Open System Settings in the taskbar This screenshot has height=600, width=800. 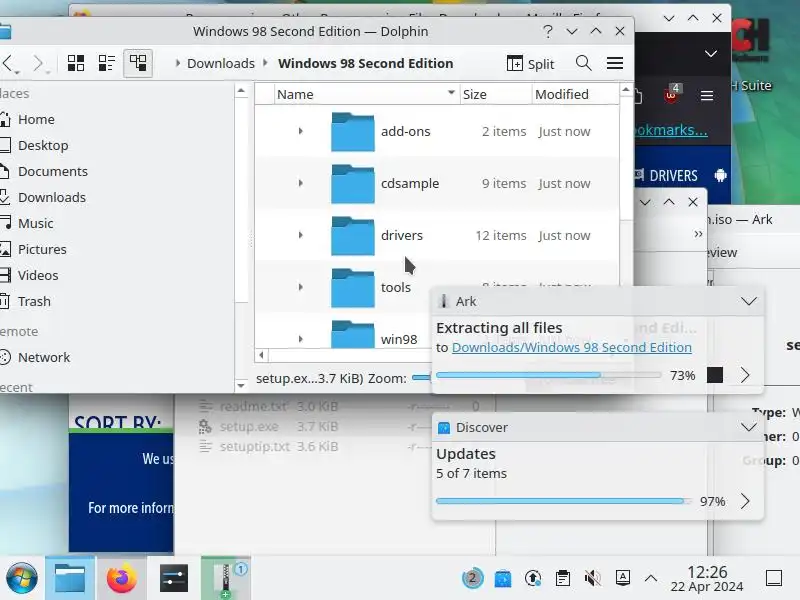pyautogui.click(x=173, y=579)
